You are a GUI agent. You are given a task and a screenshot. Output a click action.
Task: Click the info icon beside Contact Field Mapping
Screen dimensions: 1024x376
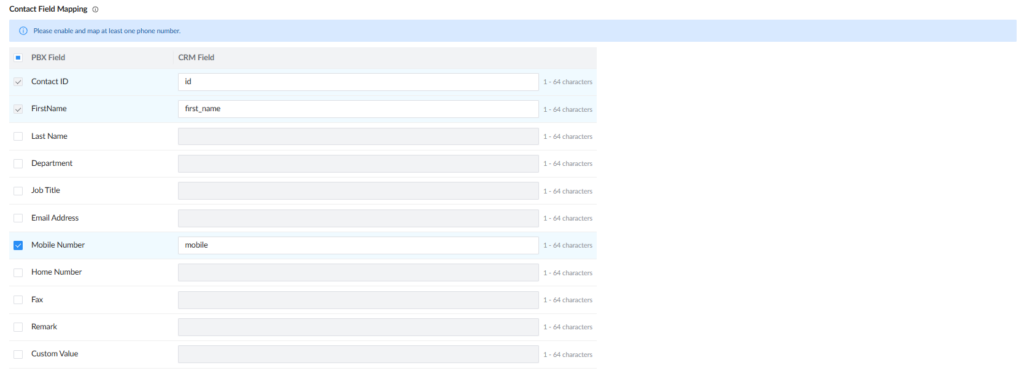coord(95,10)
